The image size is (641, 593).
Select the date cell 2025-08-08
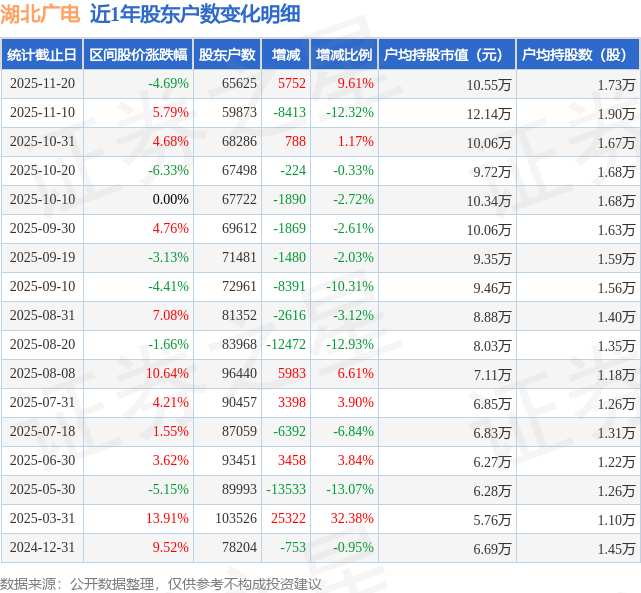coord(43,374)
